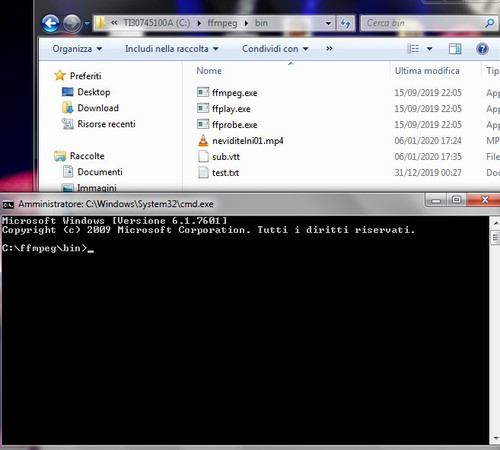Open address bar history dropdown arrow
Image resolution: width=500 pixels, height=450 pixels.
[328, 23]
